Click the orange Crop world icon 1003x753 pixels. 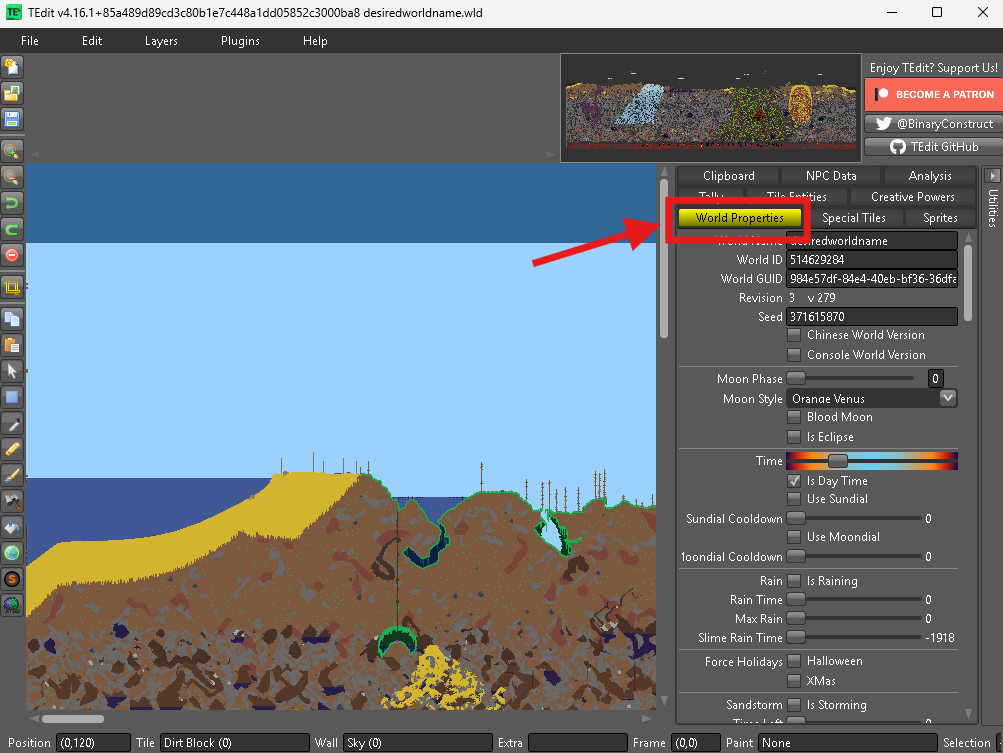point(12,287)
